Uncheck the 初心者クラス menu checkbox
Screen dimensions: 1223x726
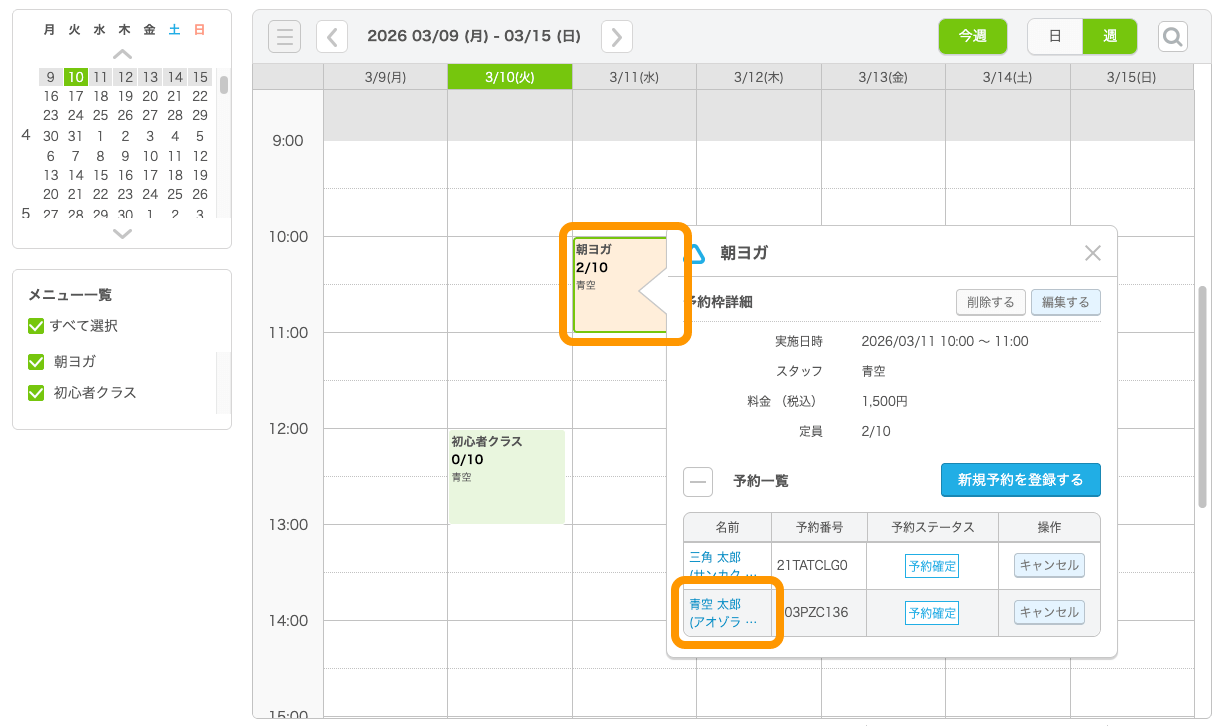[x=36, y=393]
